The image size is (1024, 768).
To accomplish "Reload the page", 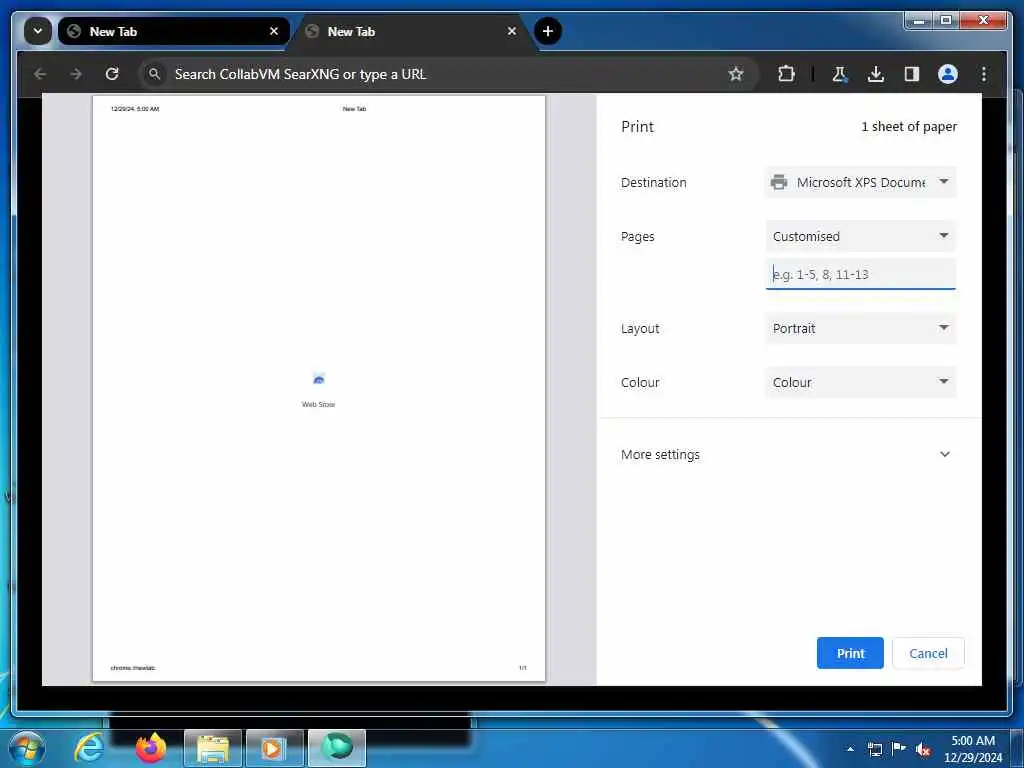I will point(112,74).
